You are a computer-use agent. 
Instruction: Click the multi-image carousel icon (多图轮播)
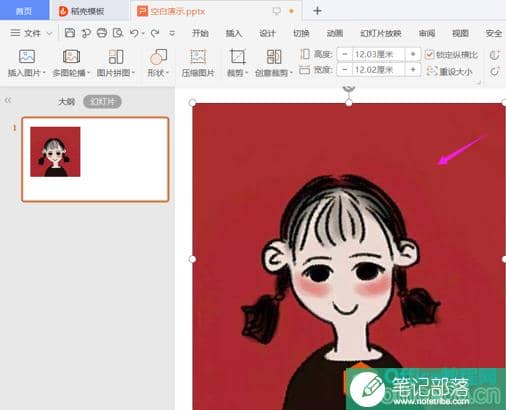tap(71, 56)
